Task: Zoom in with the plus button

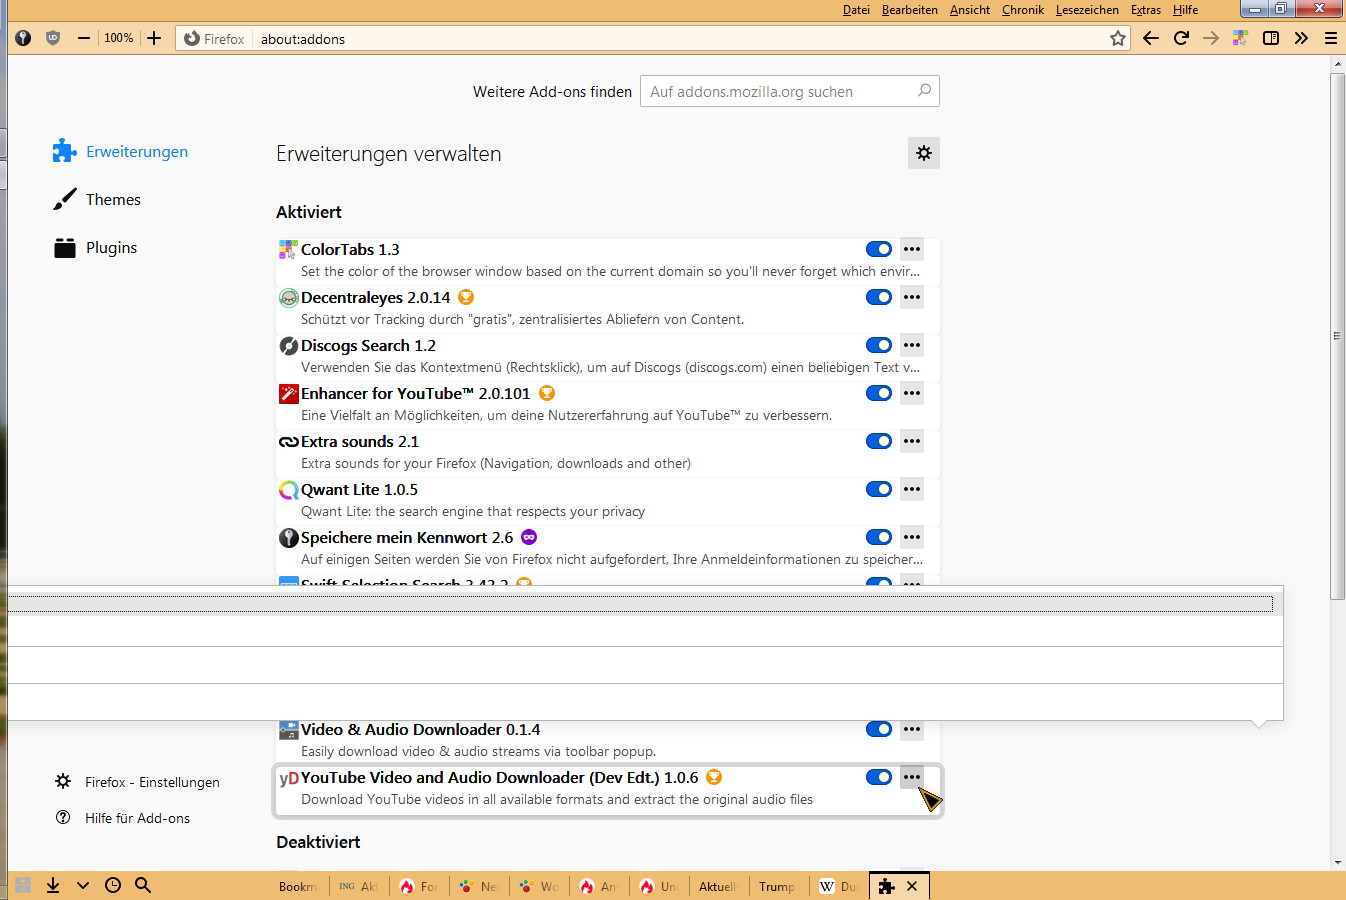Action: (x=154, y=38)
